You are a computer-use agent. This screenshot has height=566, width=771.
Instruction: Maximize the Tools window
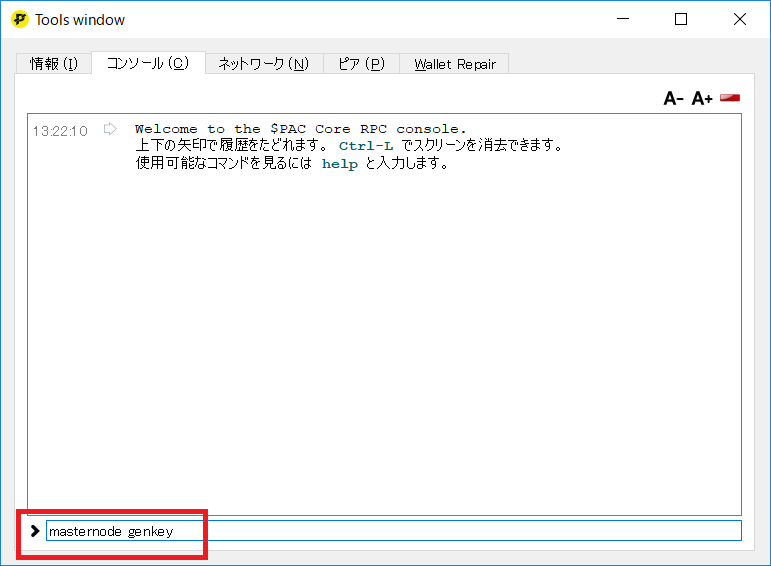pyautogui.click(x=681, y=19)
